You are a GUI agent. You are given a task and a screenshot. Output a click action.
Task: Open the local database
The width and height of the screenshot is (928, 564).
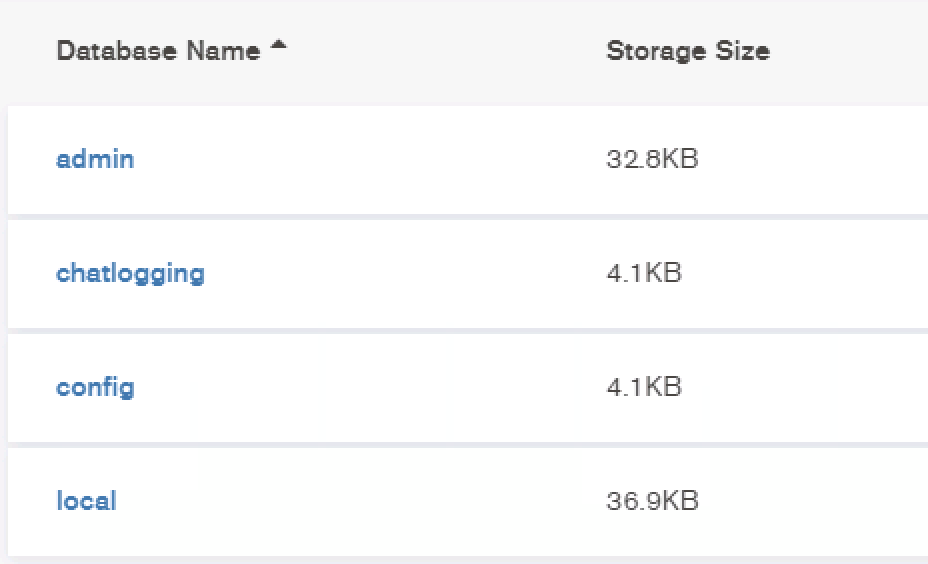coord(86,501)
